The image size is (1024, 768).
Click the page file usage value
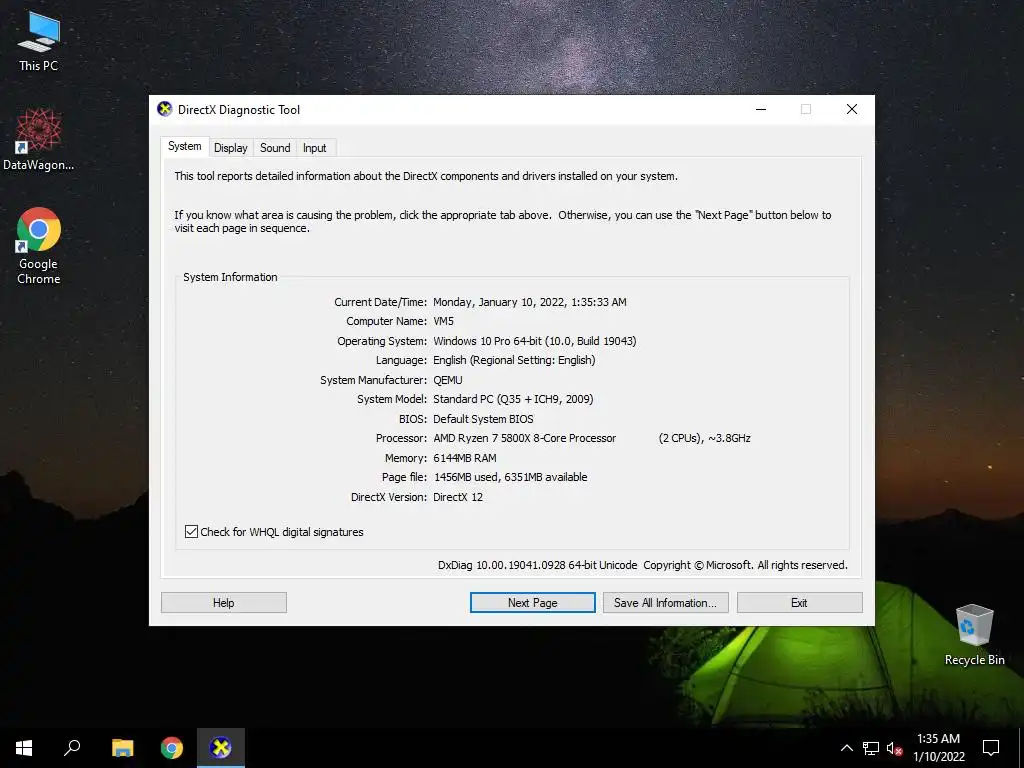coord(510,477)
